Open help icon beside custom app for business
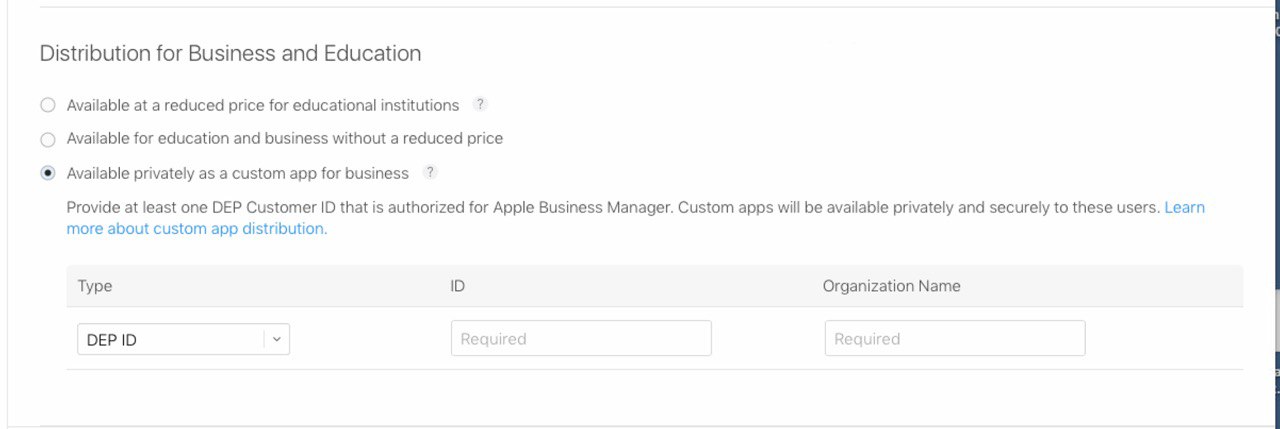This screenshot has width=1280, height=429. click(x=430, y=172)
